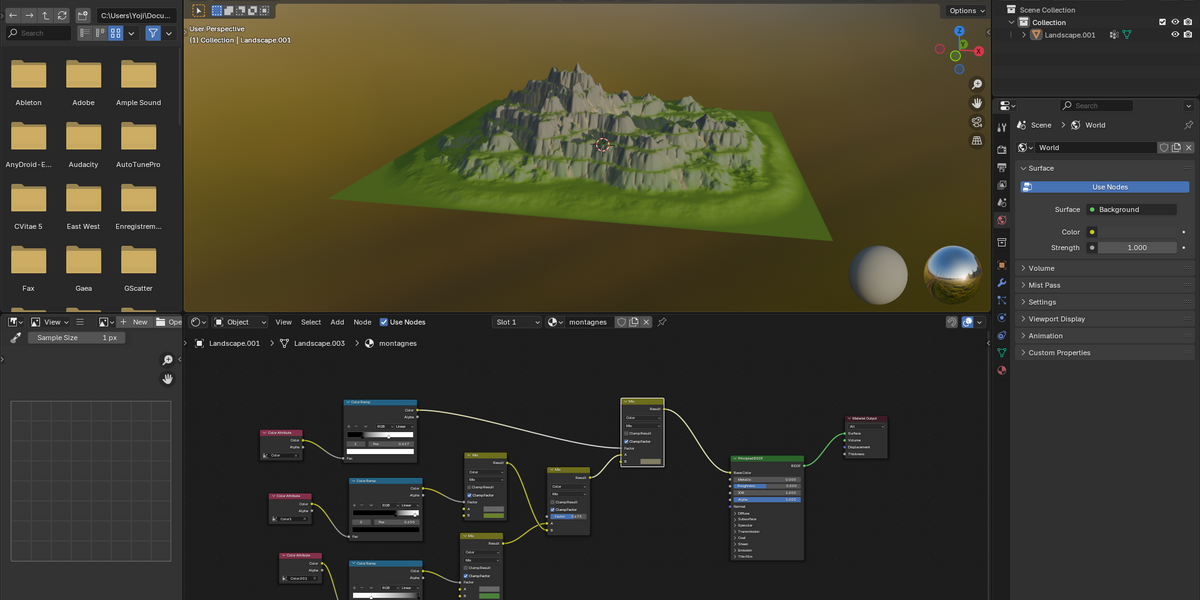Go to parent directory in file browser

click(46, 16)
